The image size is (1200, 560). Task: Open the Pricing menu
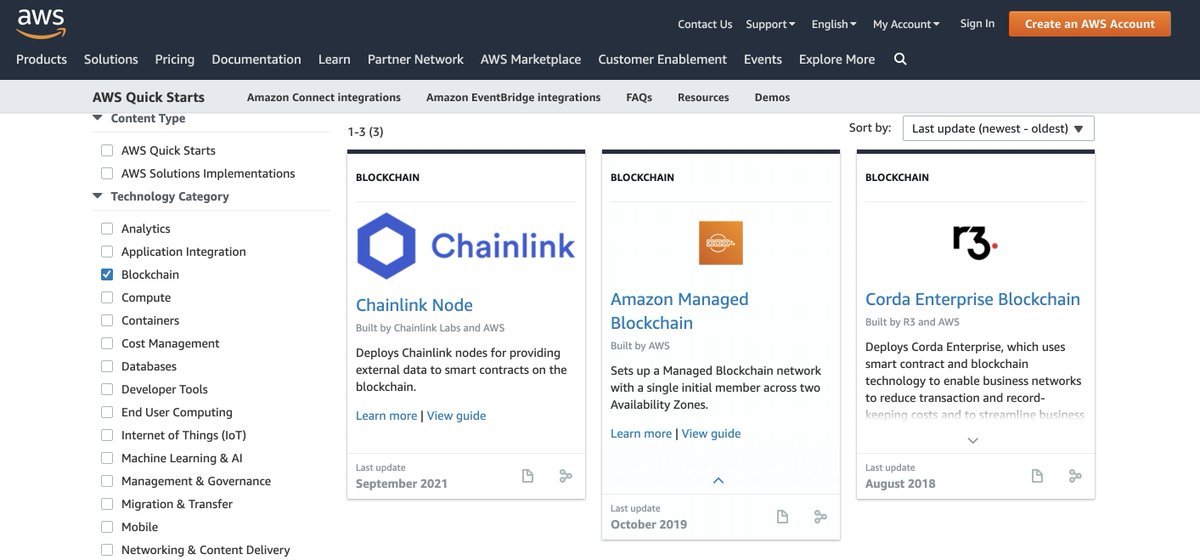175,59
